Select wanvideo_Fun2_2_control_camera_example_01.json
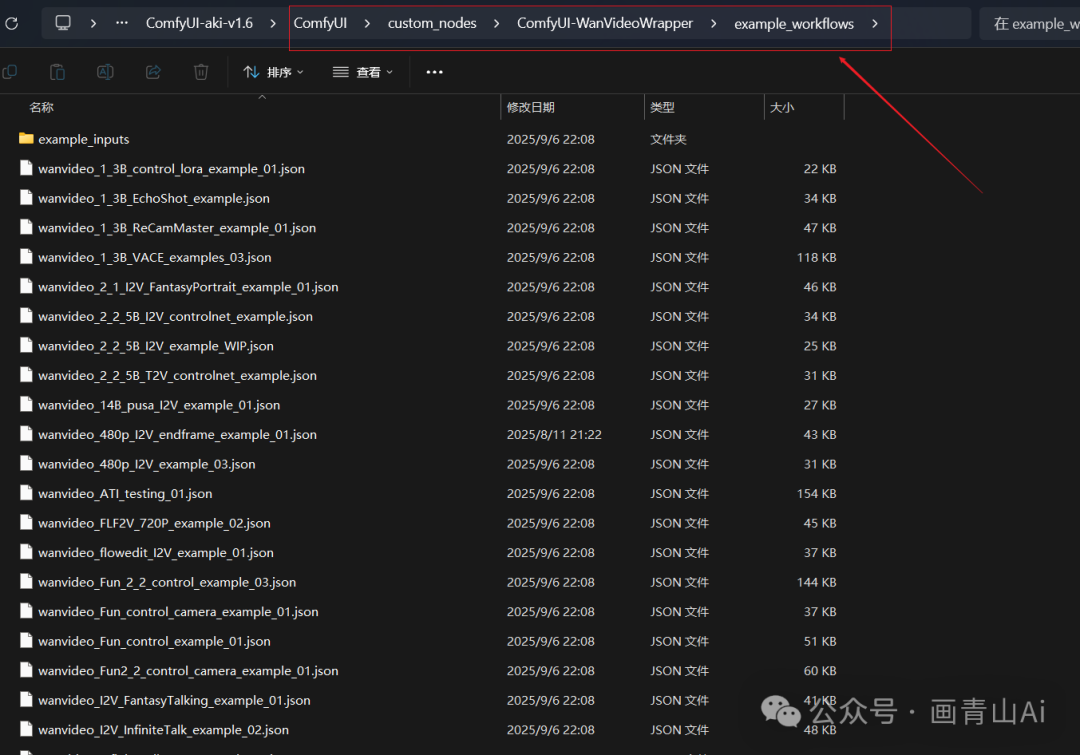This screenshot has width=1080, height=755. click(x=188, y=671)
